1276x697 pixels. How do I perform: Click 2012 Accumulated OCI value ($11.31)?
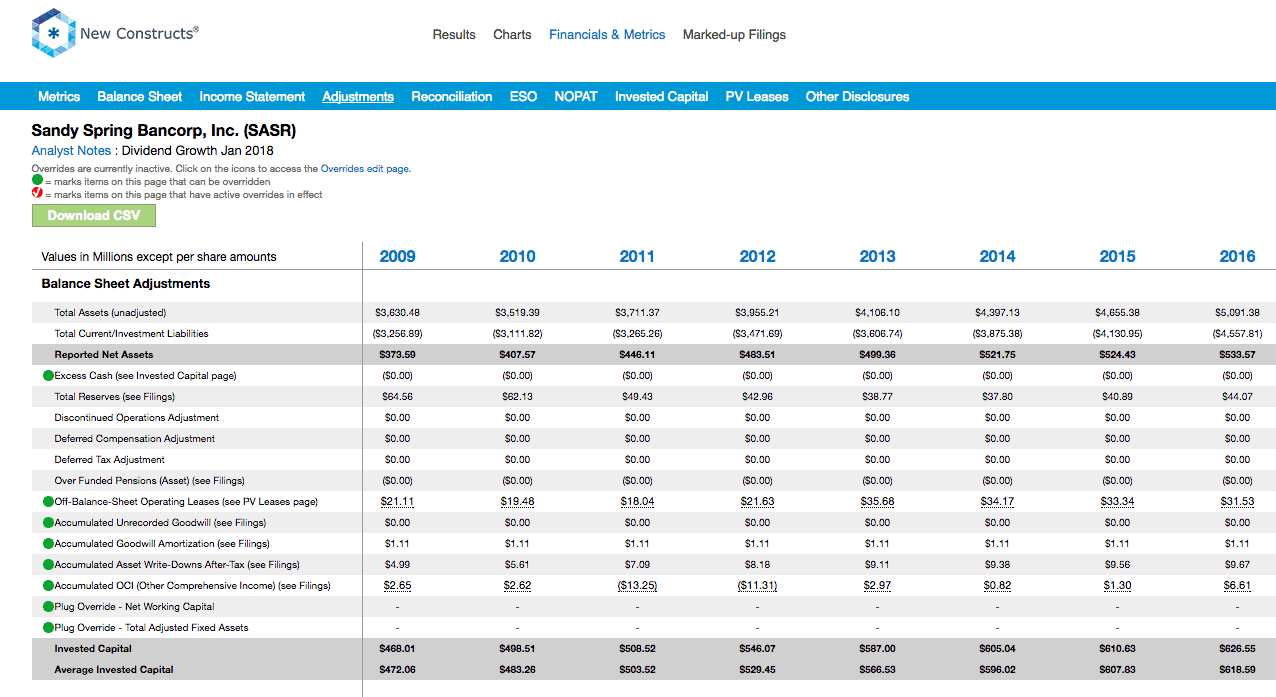pos(757,586)
